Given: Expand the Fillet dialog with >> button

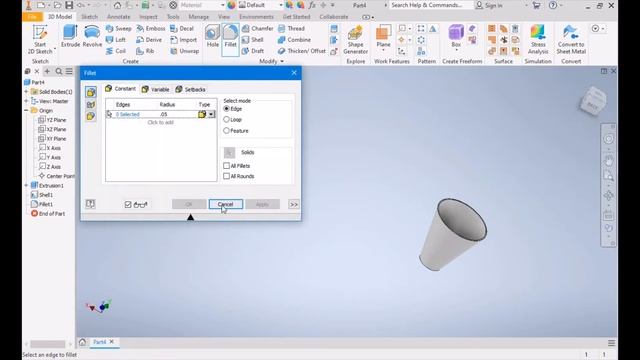Looking at the screenshot, I should pos(294,204).
